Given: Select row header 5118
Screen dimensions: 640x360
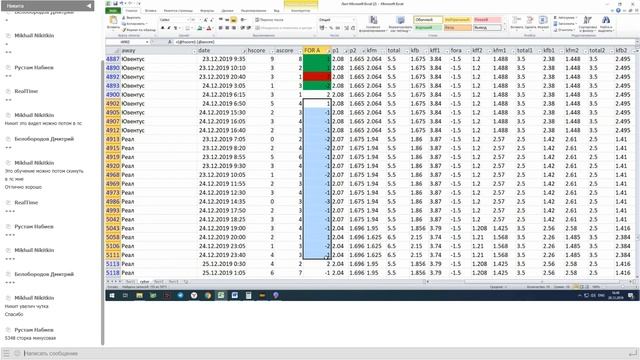Looking at the screenshot, I should pyautogui.click(x=113, y=273).
